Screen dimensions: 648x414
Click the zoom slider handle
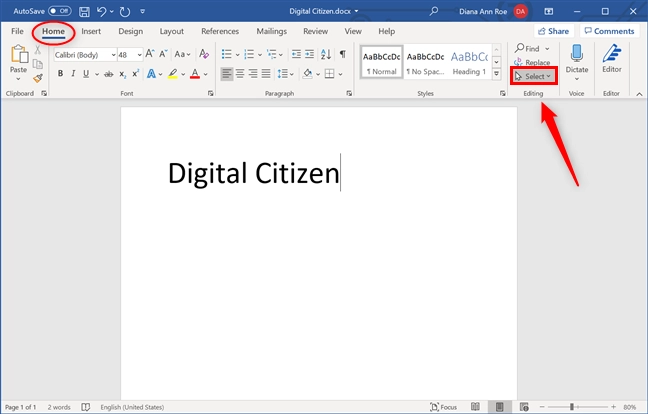point(572,407)
